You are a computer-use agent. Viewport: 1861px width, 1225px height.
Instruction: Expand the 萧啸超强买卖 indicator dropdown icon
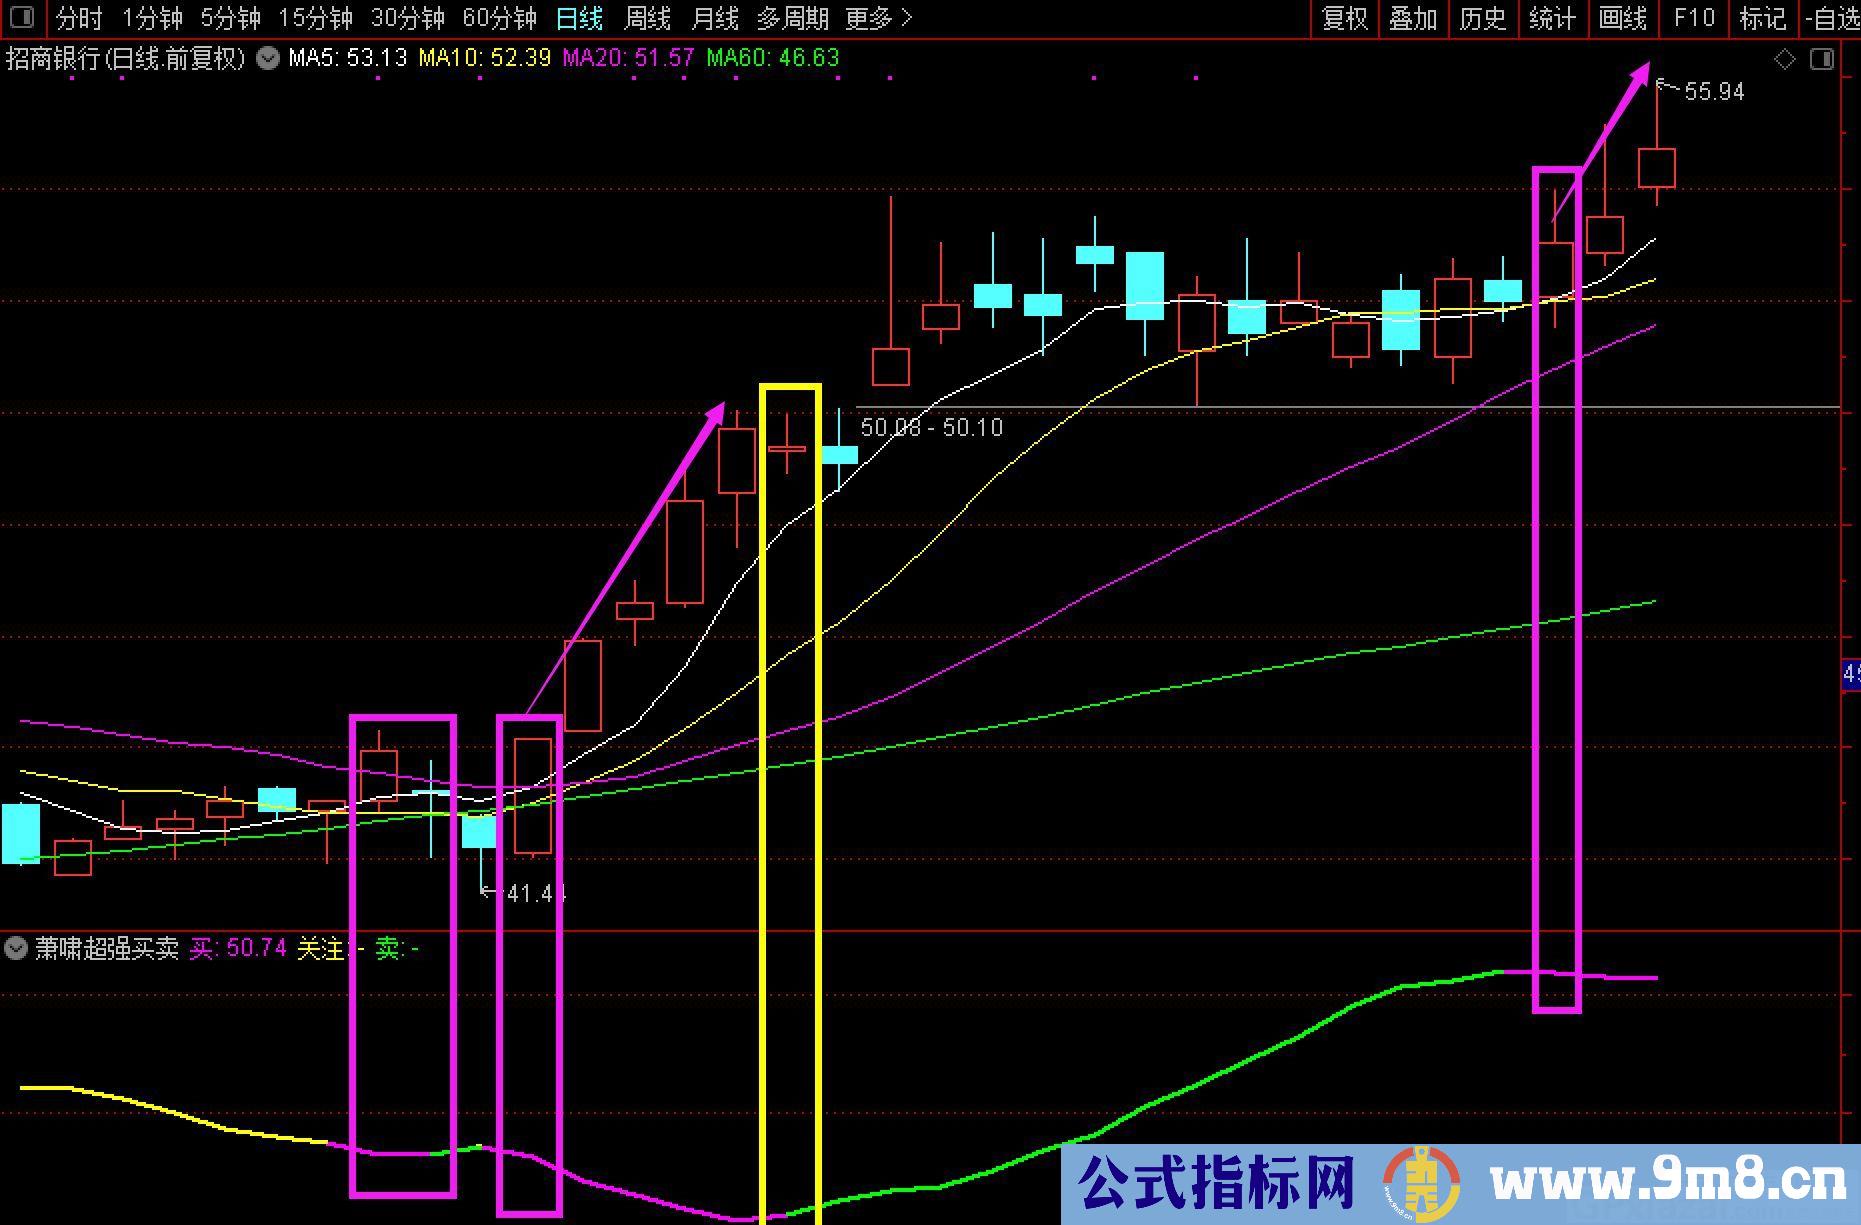[16, 947]
